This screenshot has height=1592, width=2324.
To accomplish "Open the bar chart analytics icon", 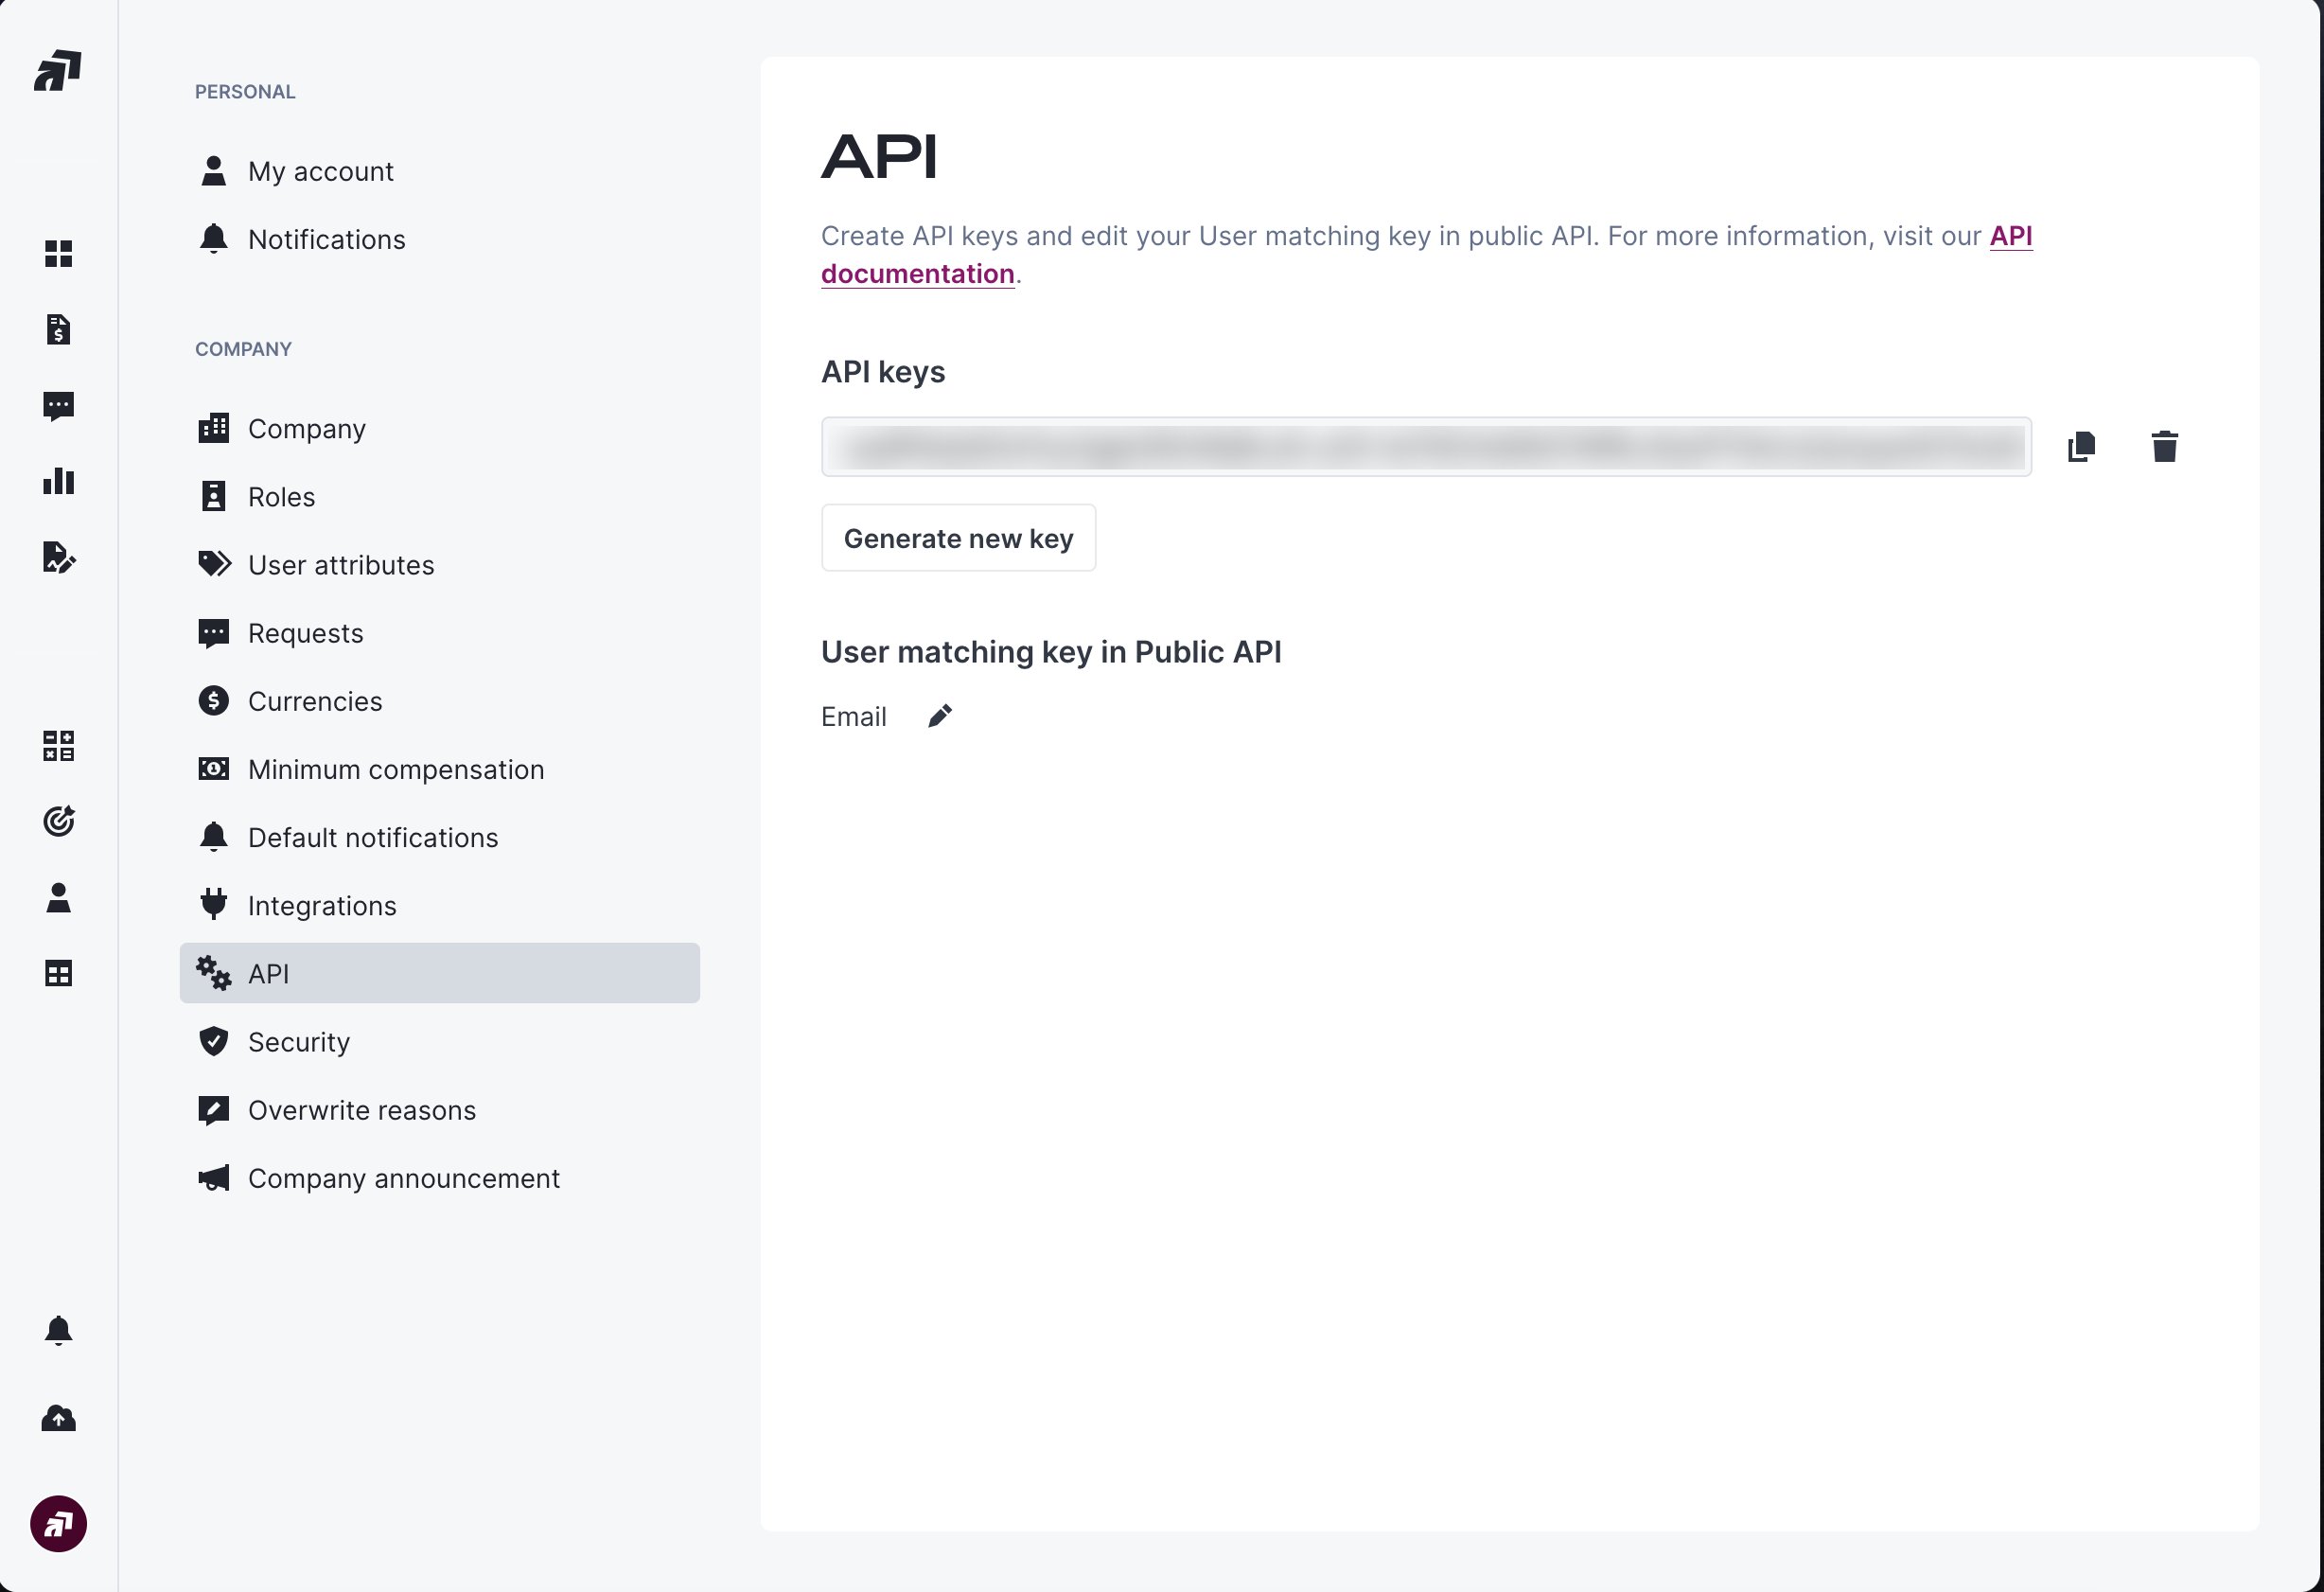I will point(58,481).
